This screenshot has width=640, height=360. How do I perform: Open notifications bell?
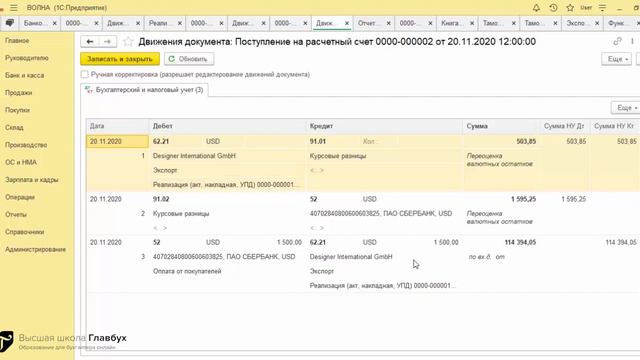point(536,8)
